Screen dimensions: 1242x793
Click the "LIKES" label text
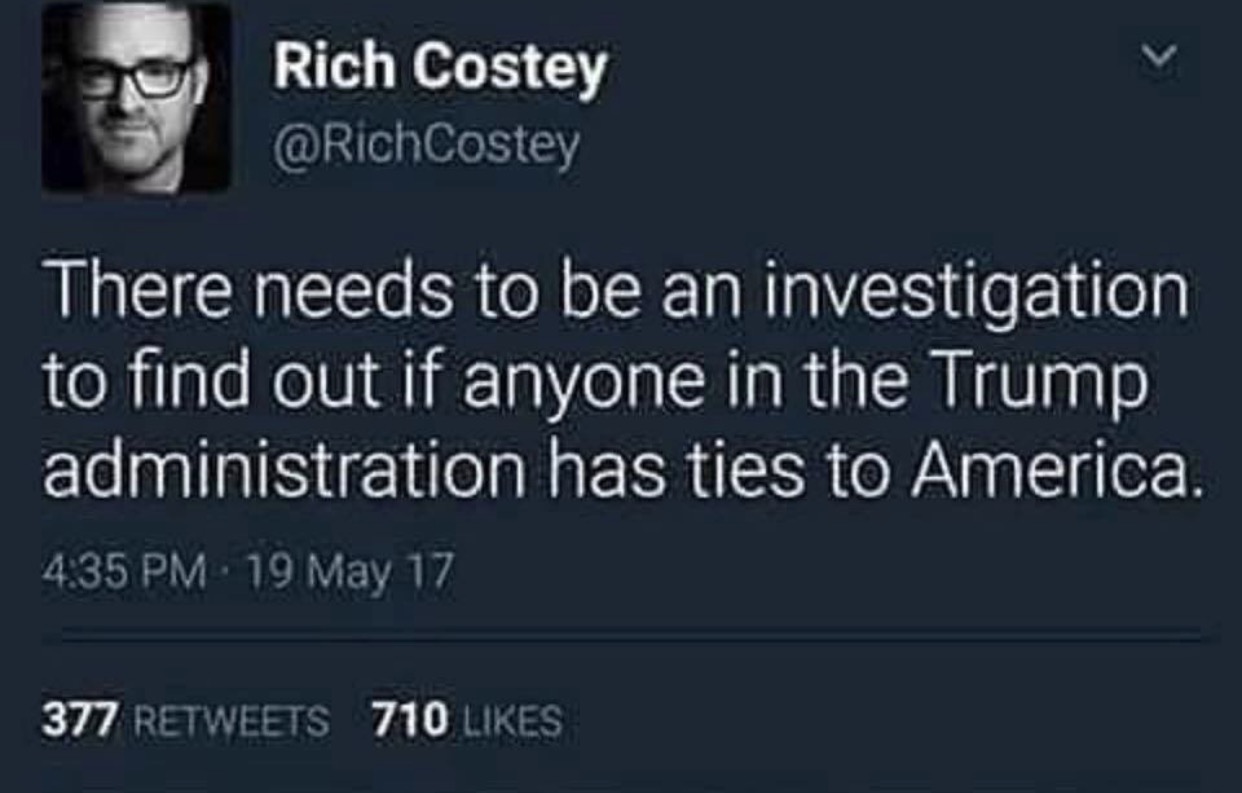click(512, 720)
